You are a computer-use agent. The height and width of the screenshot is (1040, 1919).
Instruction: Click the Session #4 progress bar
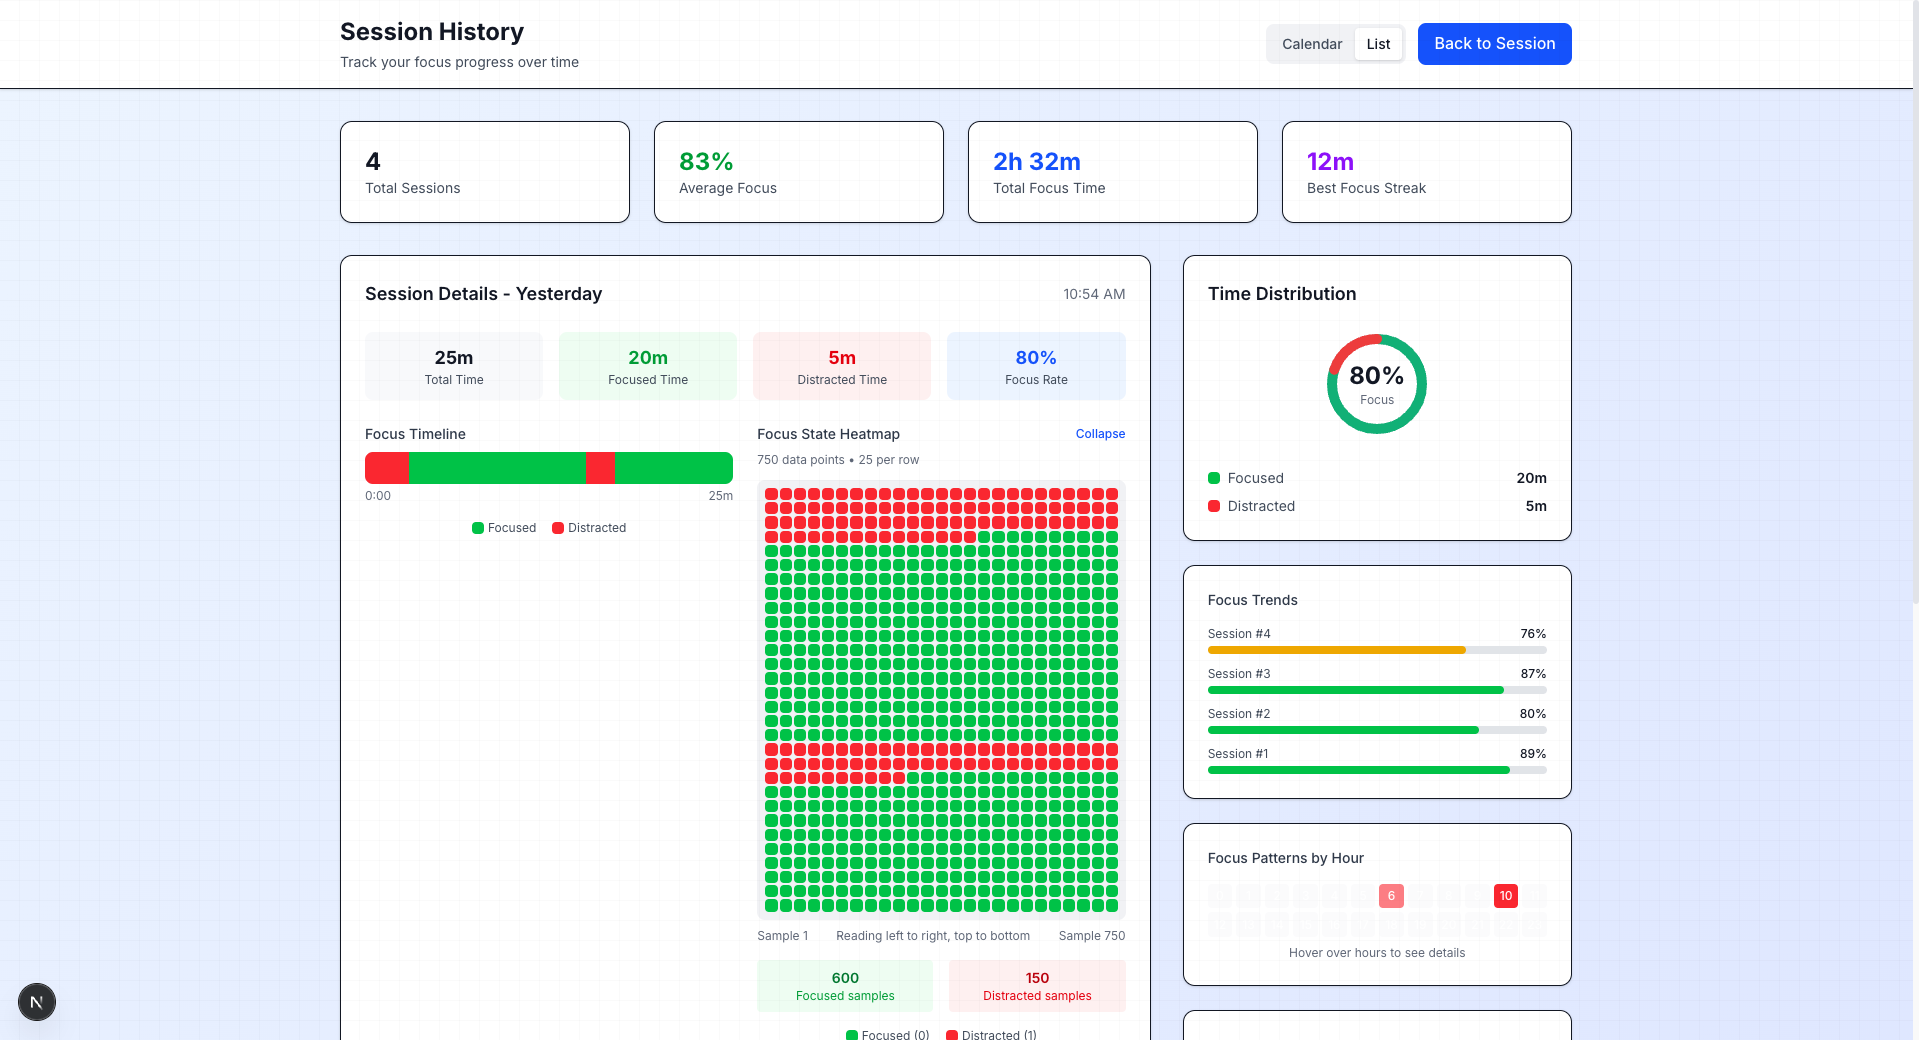coord(1377,650)
